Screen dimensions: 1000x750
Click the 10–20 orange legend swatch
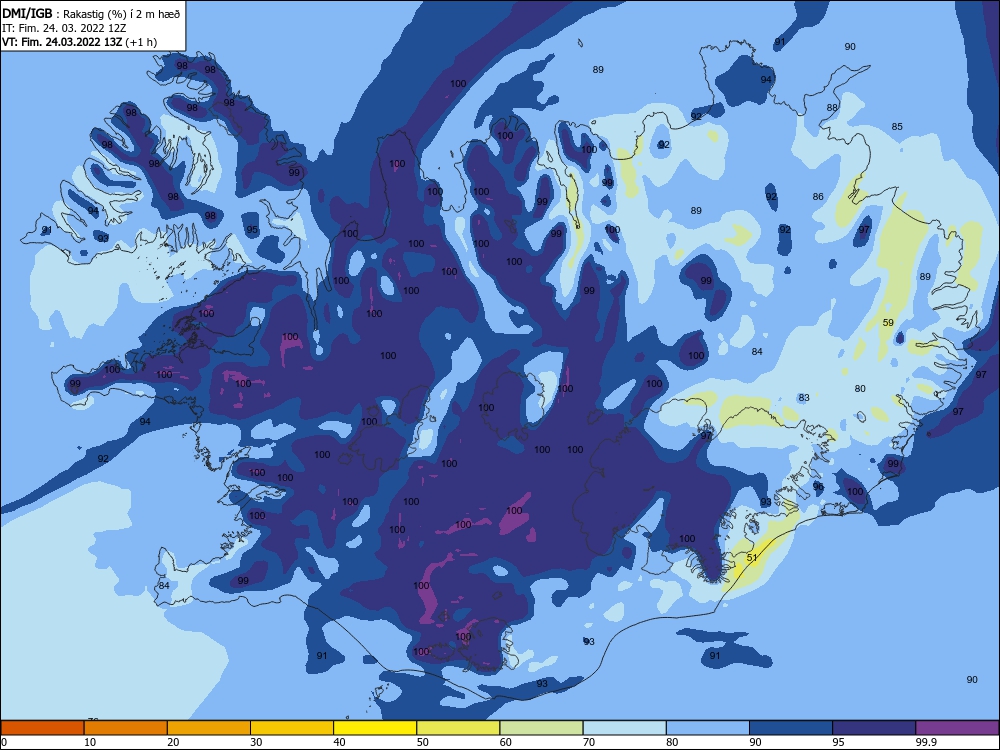[x=126, y=728]
